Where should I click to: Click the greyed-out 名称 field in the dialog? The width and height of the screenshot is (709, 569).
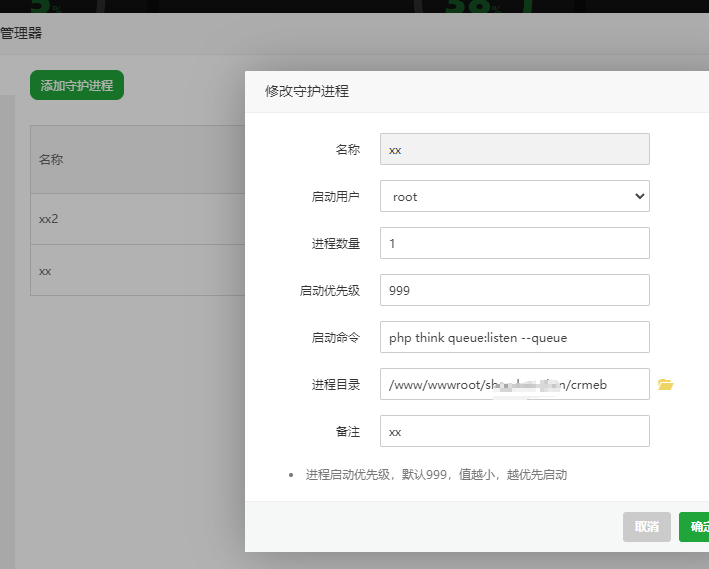(x=514, y=149)
